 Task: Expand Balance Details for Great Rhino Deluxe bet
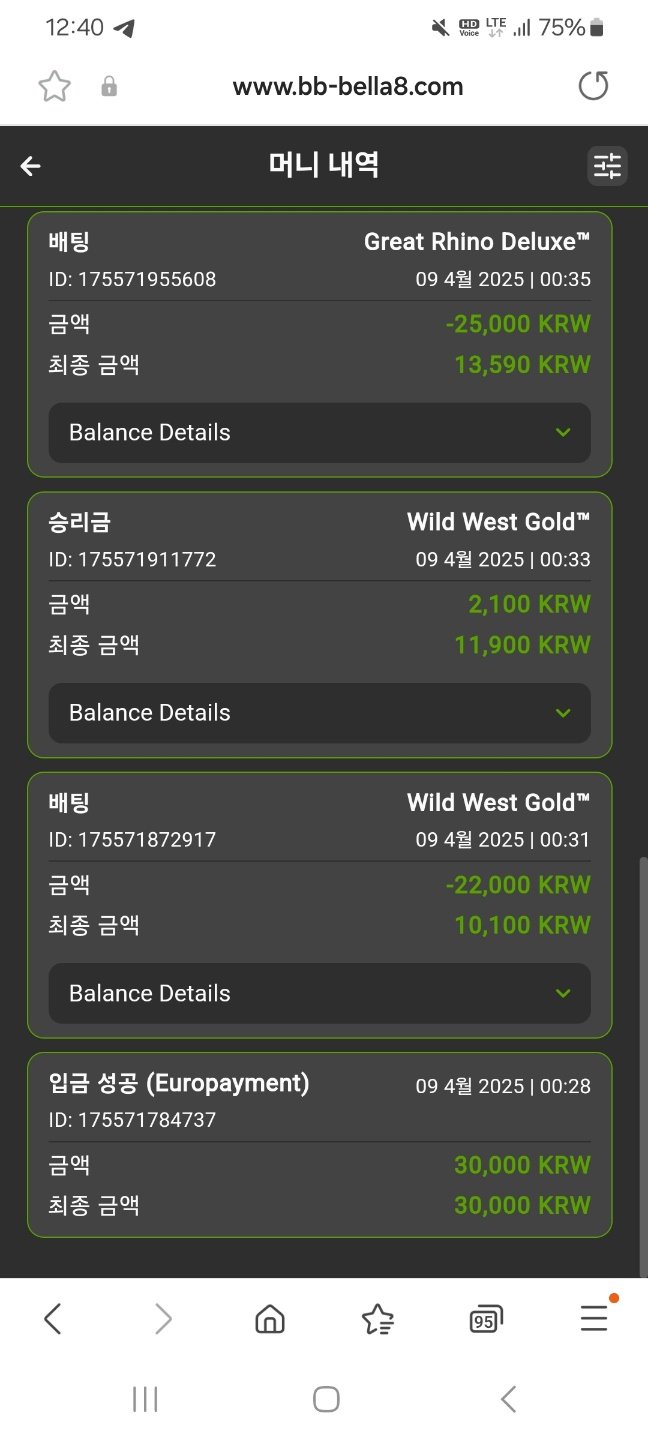click(x=319, y=433)
